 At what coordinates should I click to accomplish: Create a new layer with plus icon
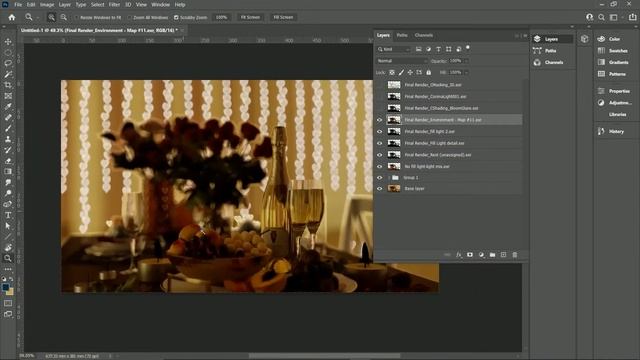point(503,255)
